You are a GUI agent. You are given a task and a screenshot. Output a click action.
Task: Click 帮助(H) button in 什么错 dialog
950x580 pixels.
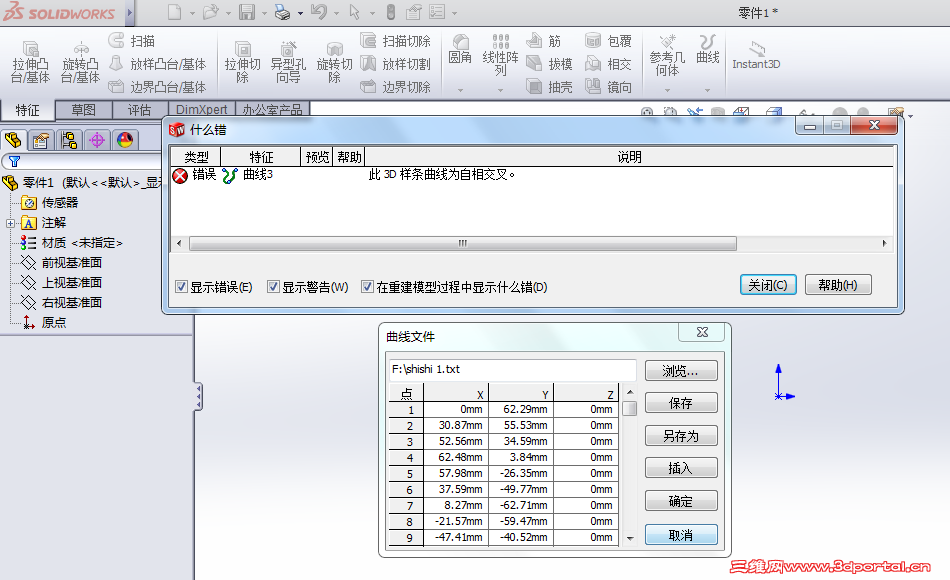coord(838,285)
